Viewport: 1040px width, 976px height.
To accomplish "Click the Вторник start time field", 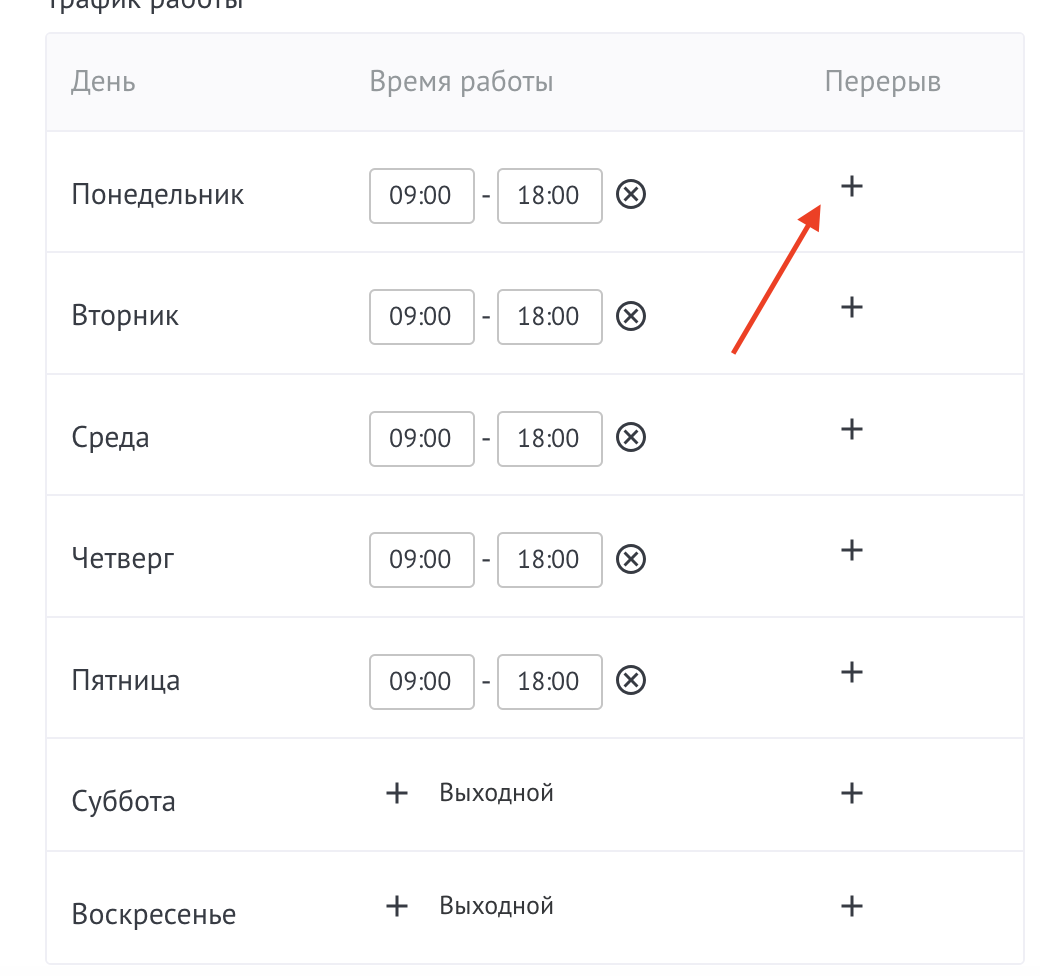I will click(421, 316).
